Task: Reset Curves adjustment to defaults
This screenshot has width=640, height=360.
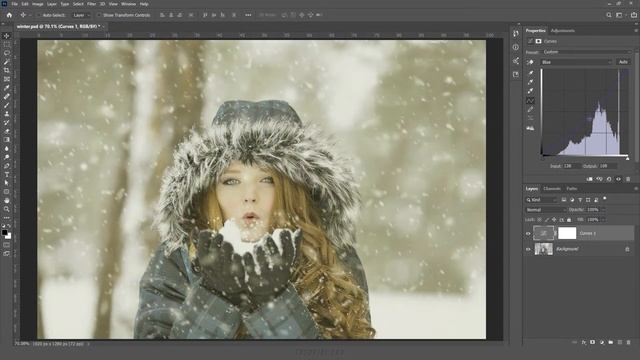Action: click(609, 179)
